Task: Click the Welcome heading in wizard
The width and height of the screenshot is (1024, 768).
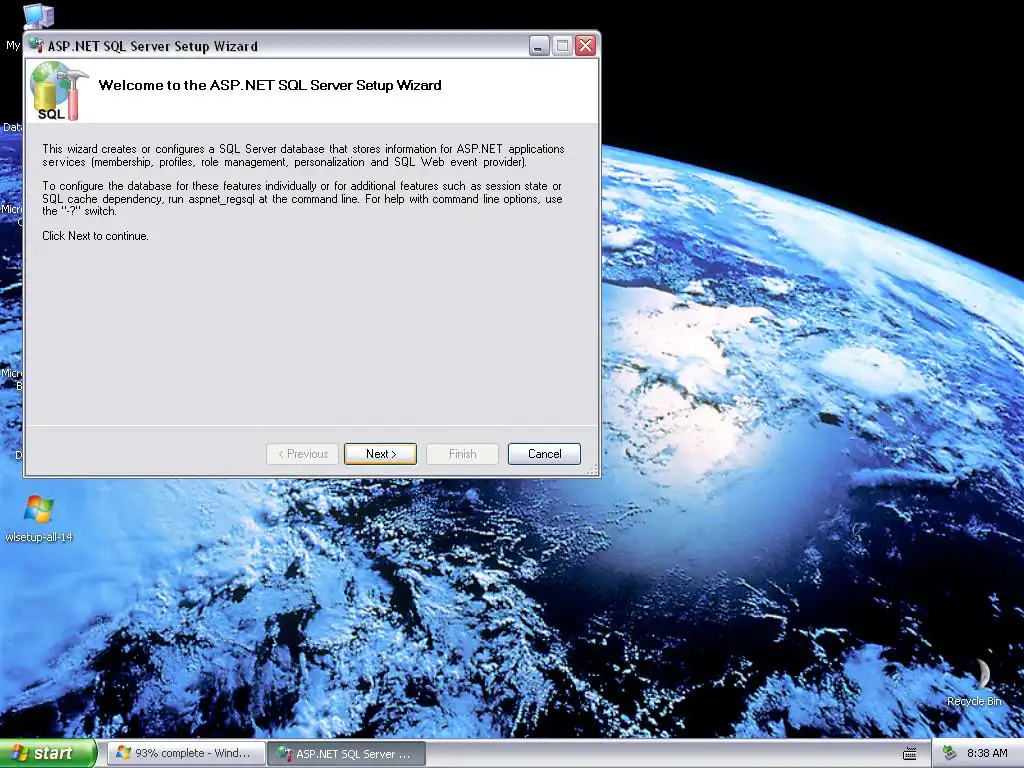Action: [x=270, y=85]
